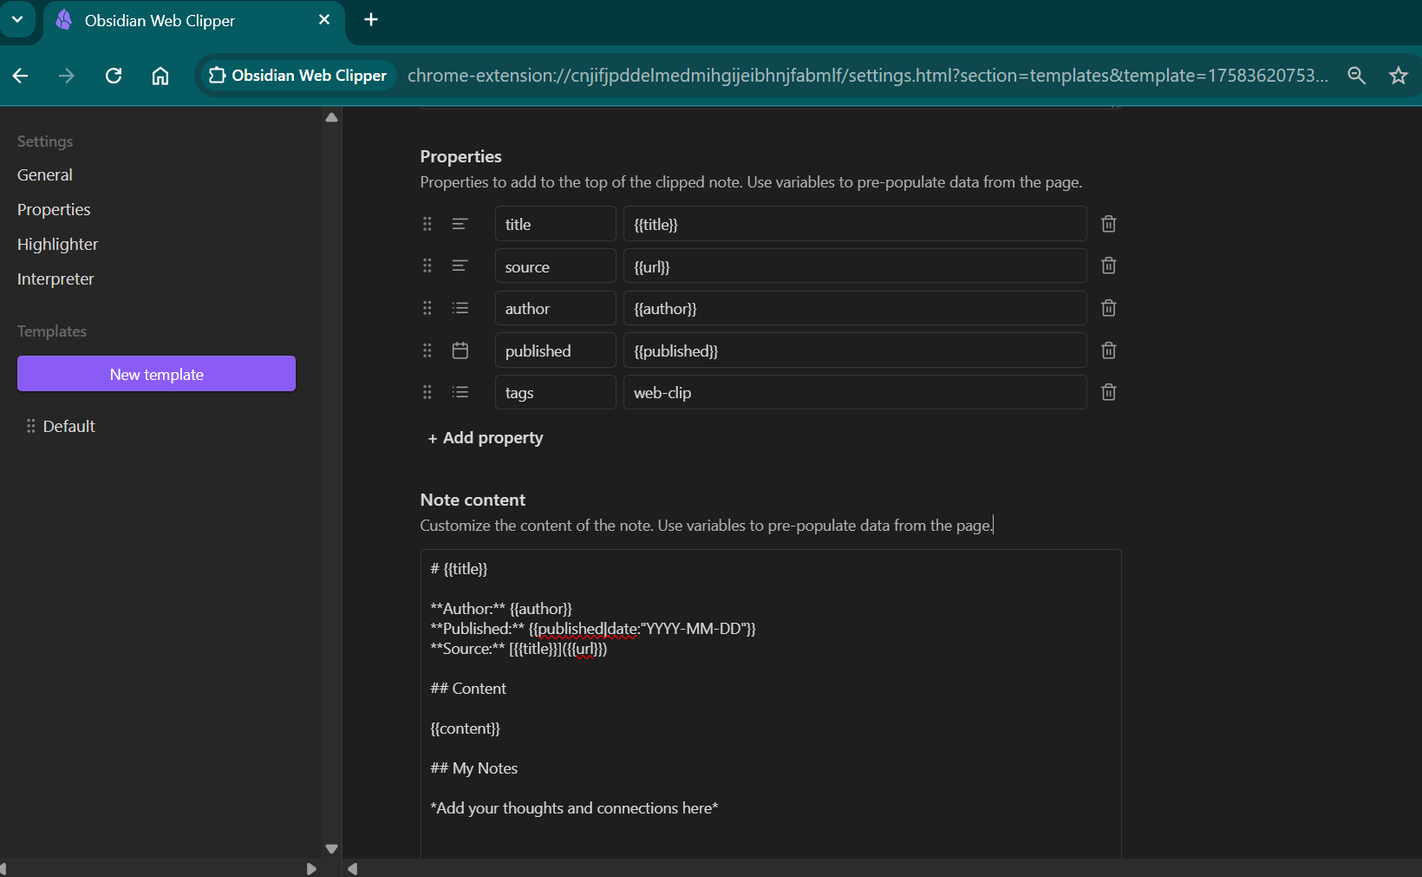Open the browser tab search dropdown

pyautogui.click(x=18, y=20)
